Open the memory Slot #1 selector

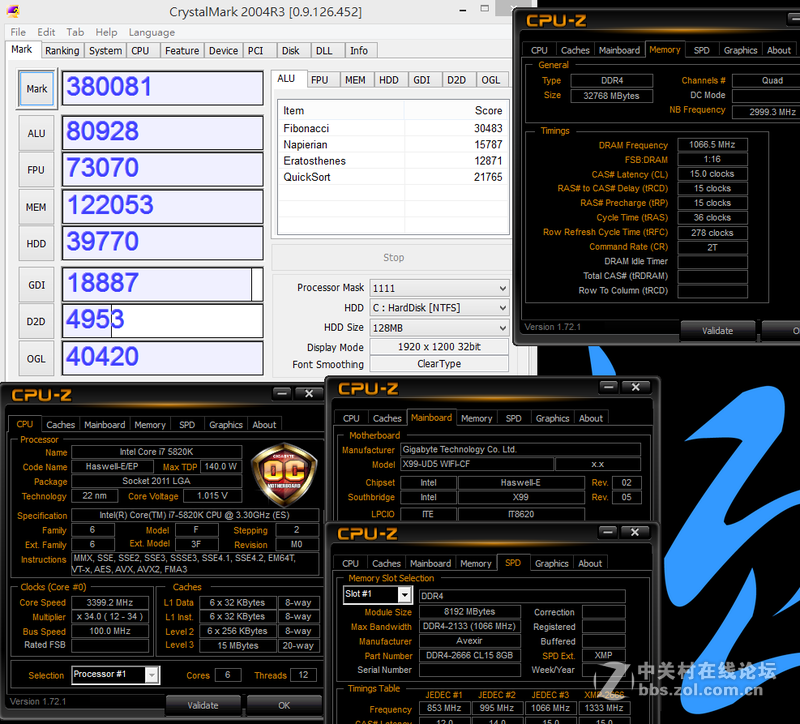click(x=377, y=594)
